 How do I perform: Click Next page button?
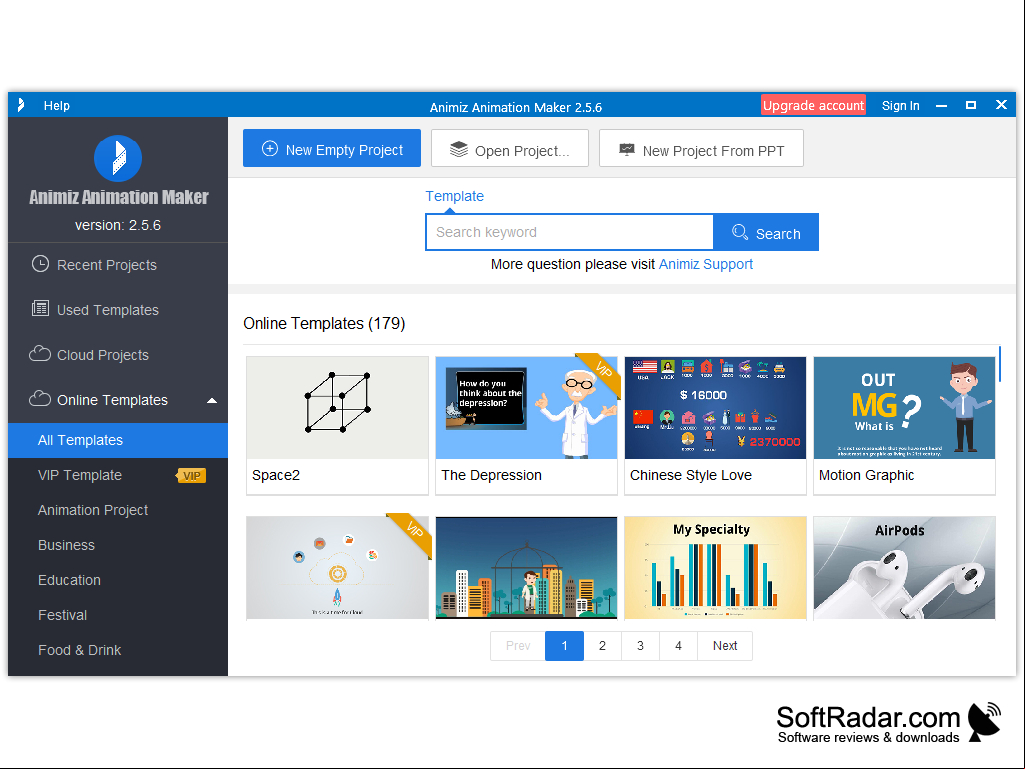pyautogui.click(x=725, y=646)
